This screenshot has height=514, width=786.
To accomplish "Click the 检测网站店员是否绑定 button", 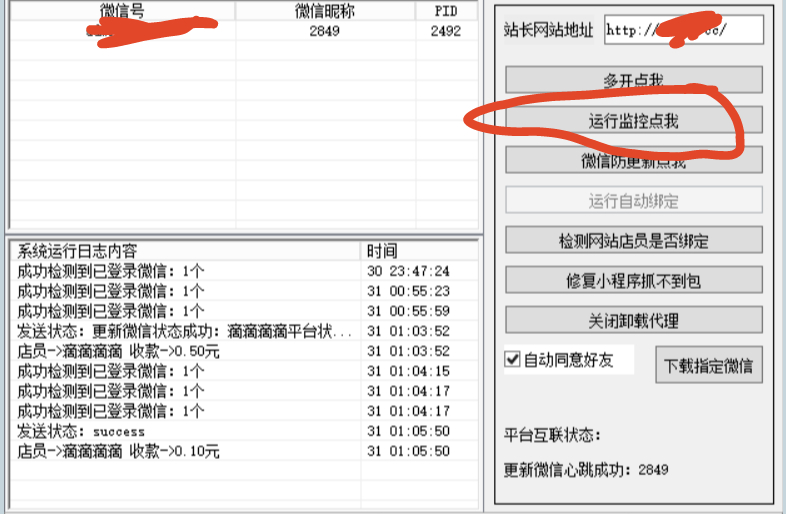I will coord(634,240).
